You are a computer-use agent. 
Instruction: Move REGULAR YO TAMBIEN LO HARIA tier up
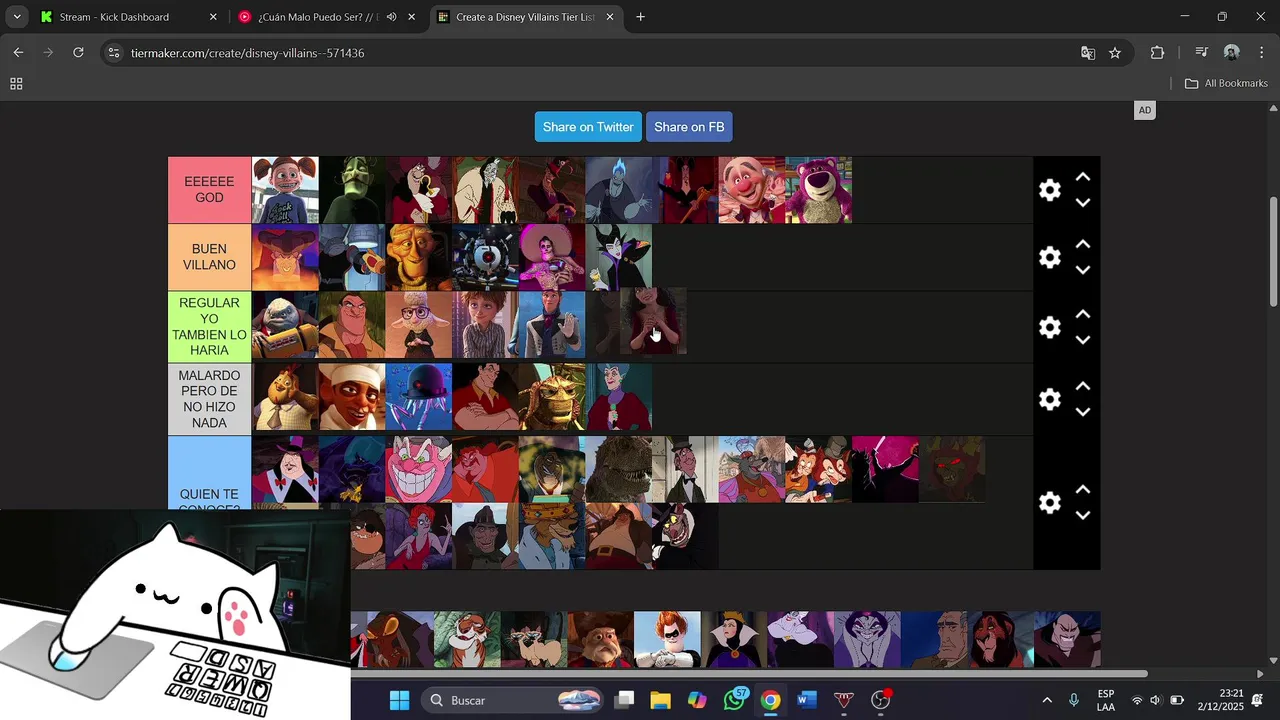tap(1082, 314)
